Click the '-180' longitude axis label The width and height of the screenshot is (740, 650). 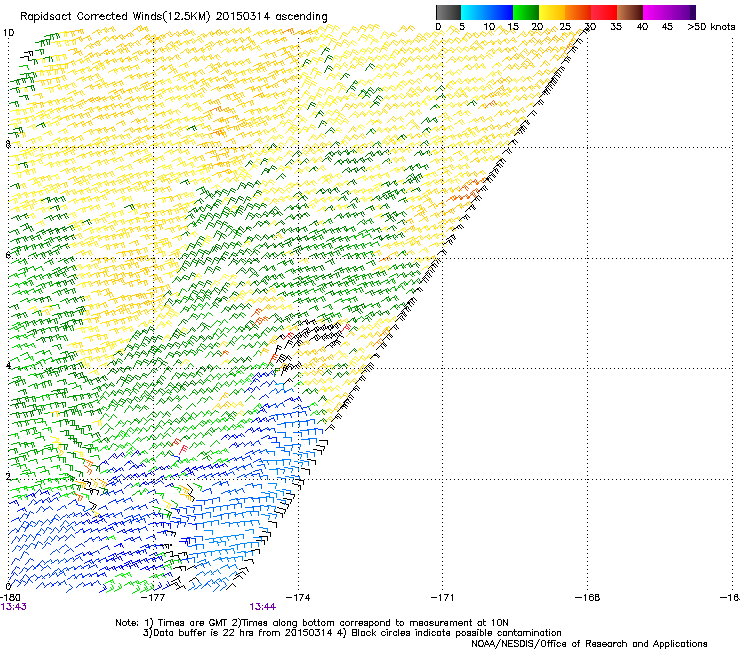pyautogui.click(x=10, y=598)
